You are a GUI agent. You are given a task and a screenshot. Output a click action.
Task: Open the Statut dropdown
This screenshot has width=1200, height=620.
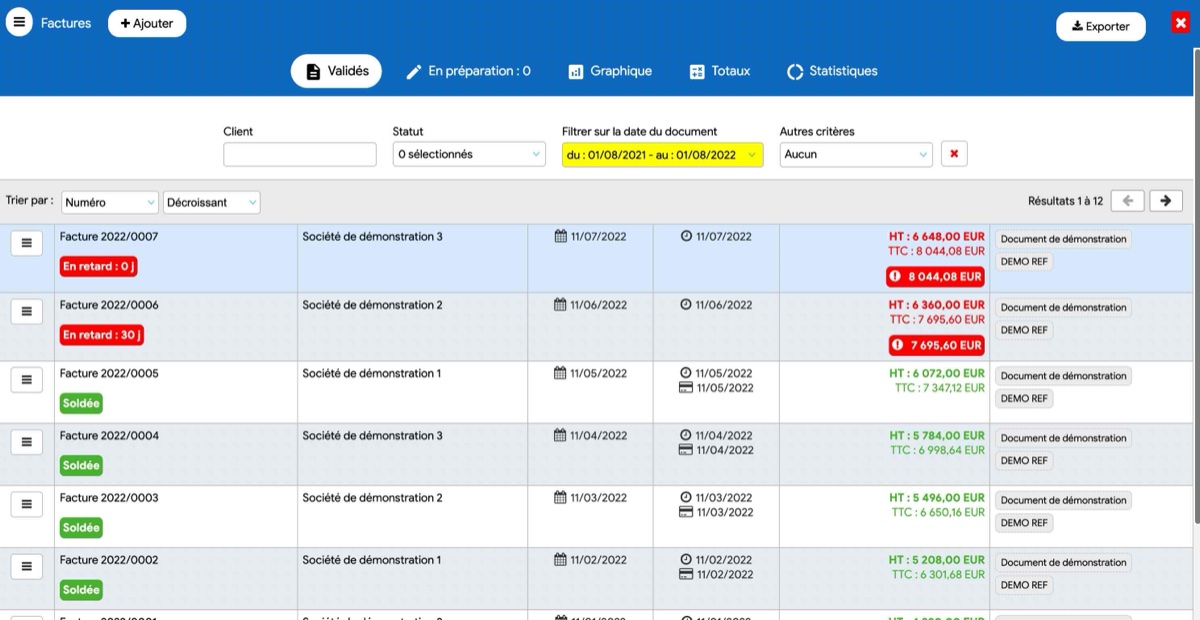(468, 154)
